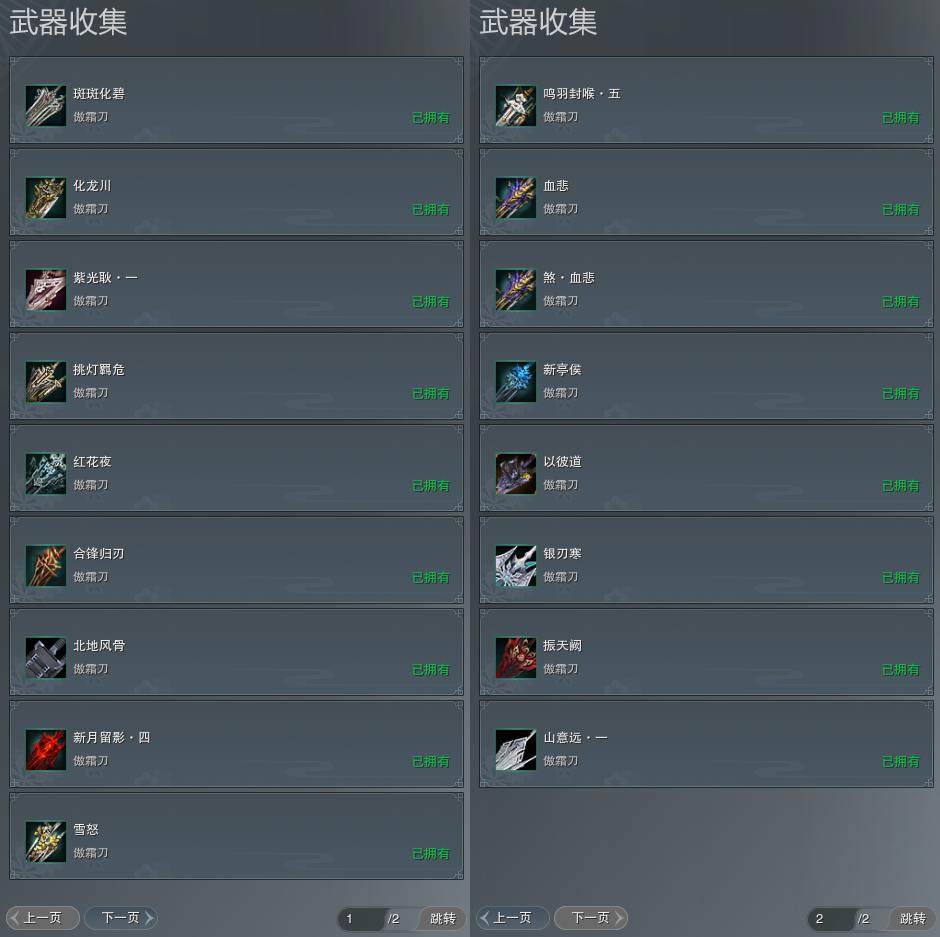Open the 红花夜 weapon icon
This screenshot has height=937, width=940.
pyautogui.click(x=46, y=474)
